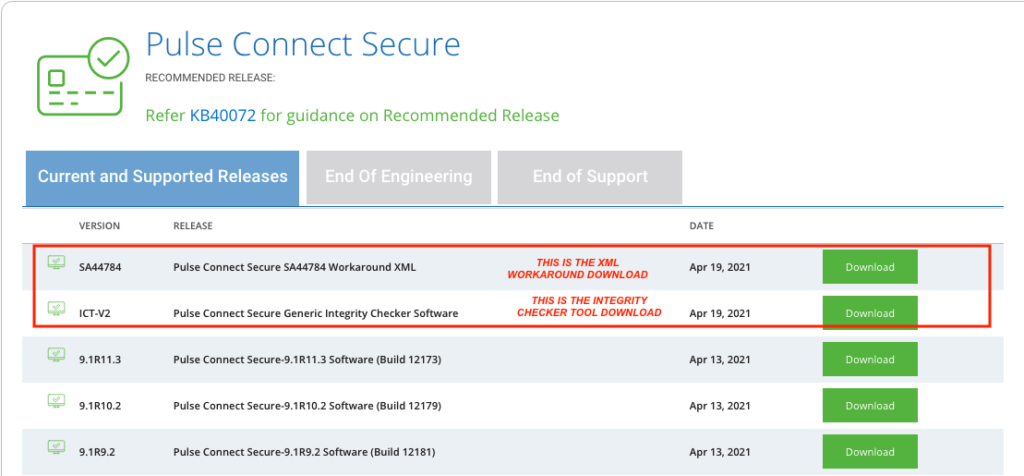Click the monitor icon beside 9.1R11.3
Screen dimensions: 1024x476
click(x=57, y=355)
